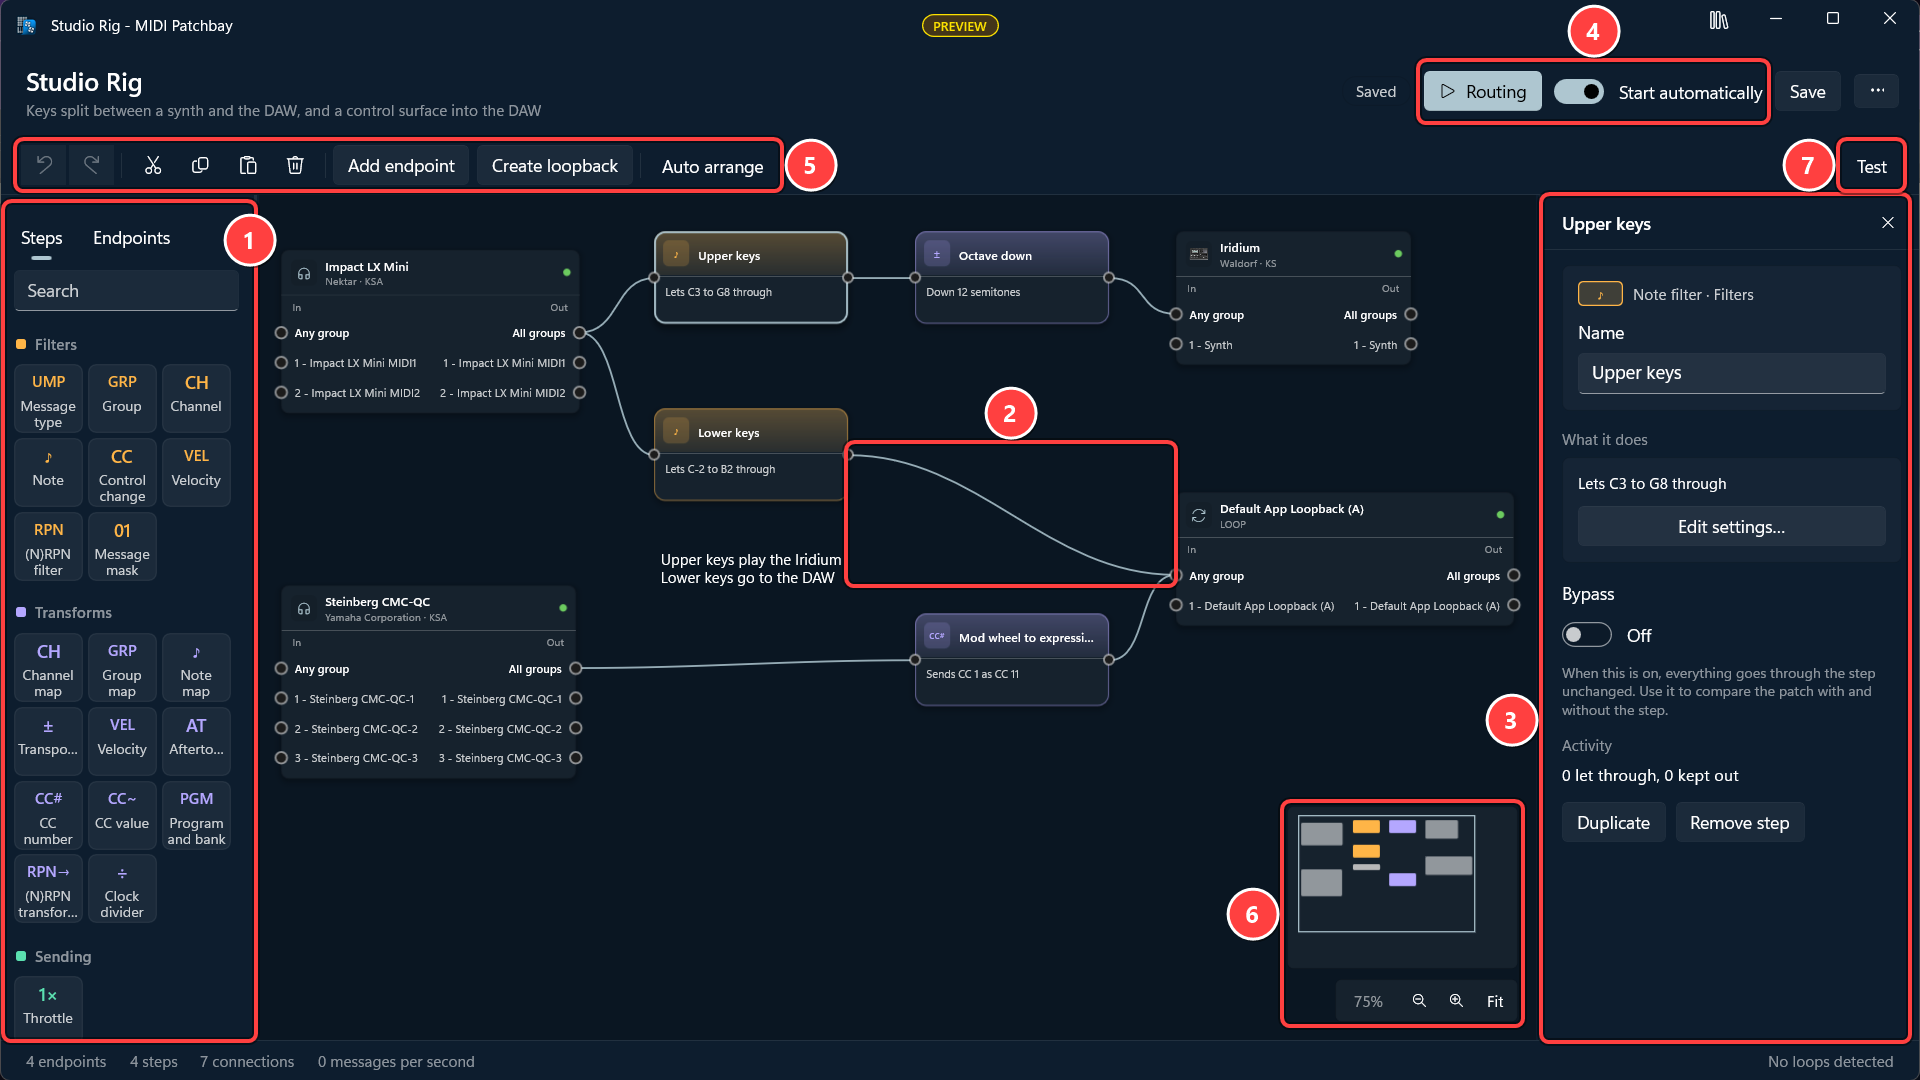Click Remove step button

(x=1739, y=823)
